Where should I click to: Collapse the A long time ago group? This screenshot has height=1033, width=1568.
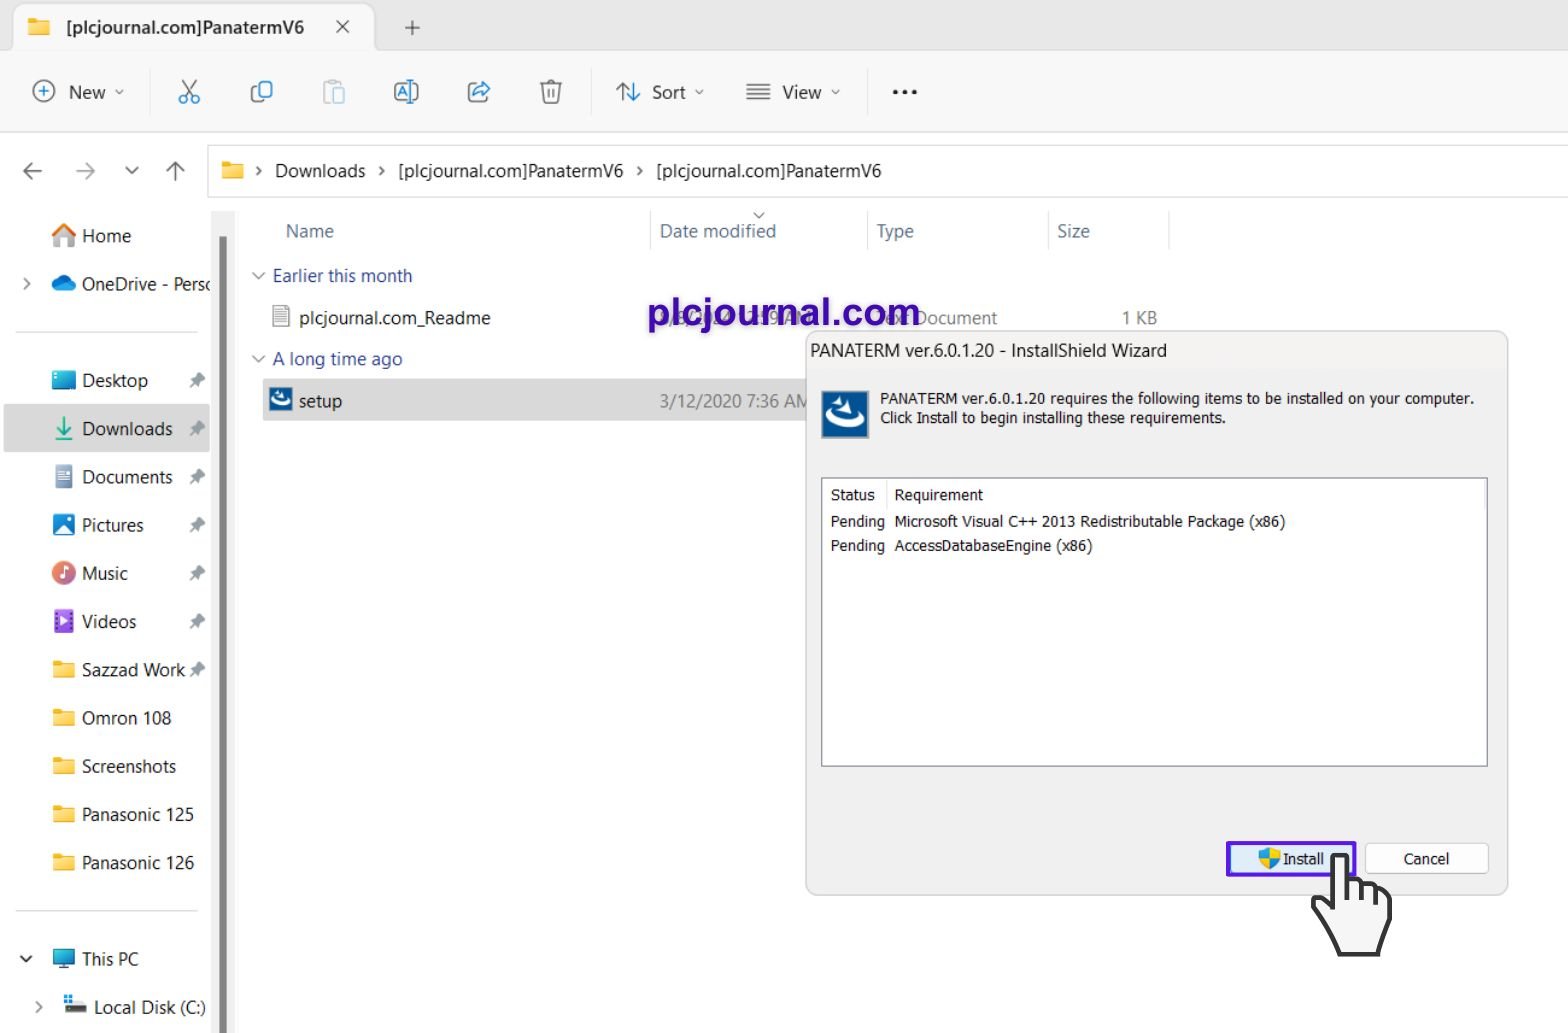[x=258, y=359]
